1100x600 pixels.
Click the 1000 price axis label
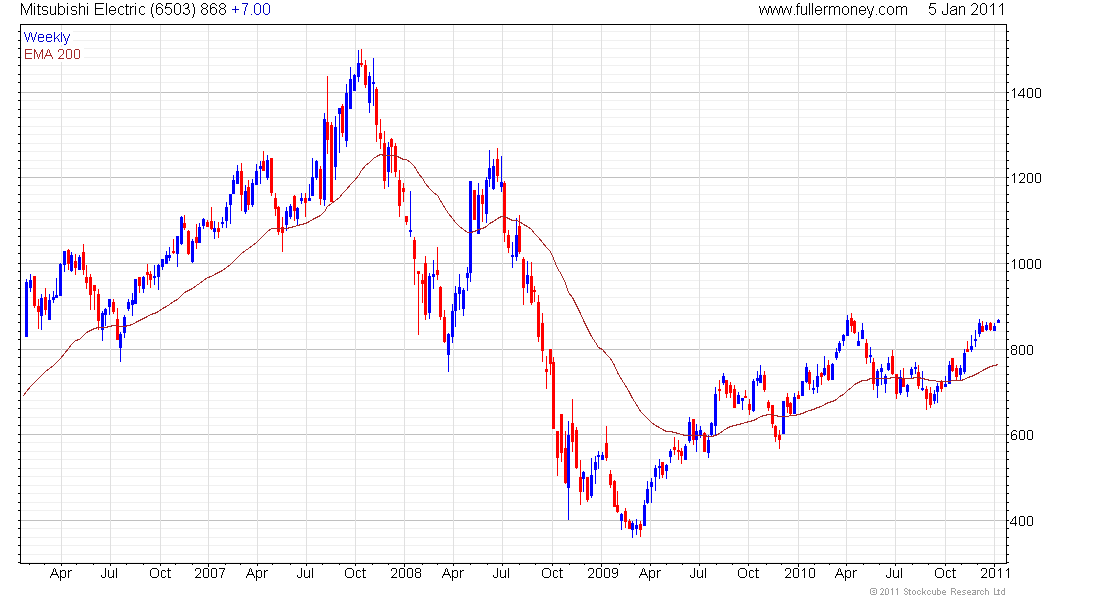pos(1026,265)
